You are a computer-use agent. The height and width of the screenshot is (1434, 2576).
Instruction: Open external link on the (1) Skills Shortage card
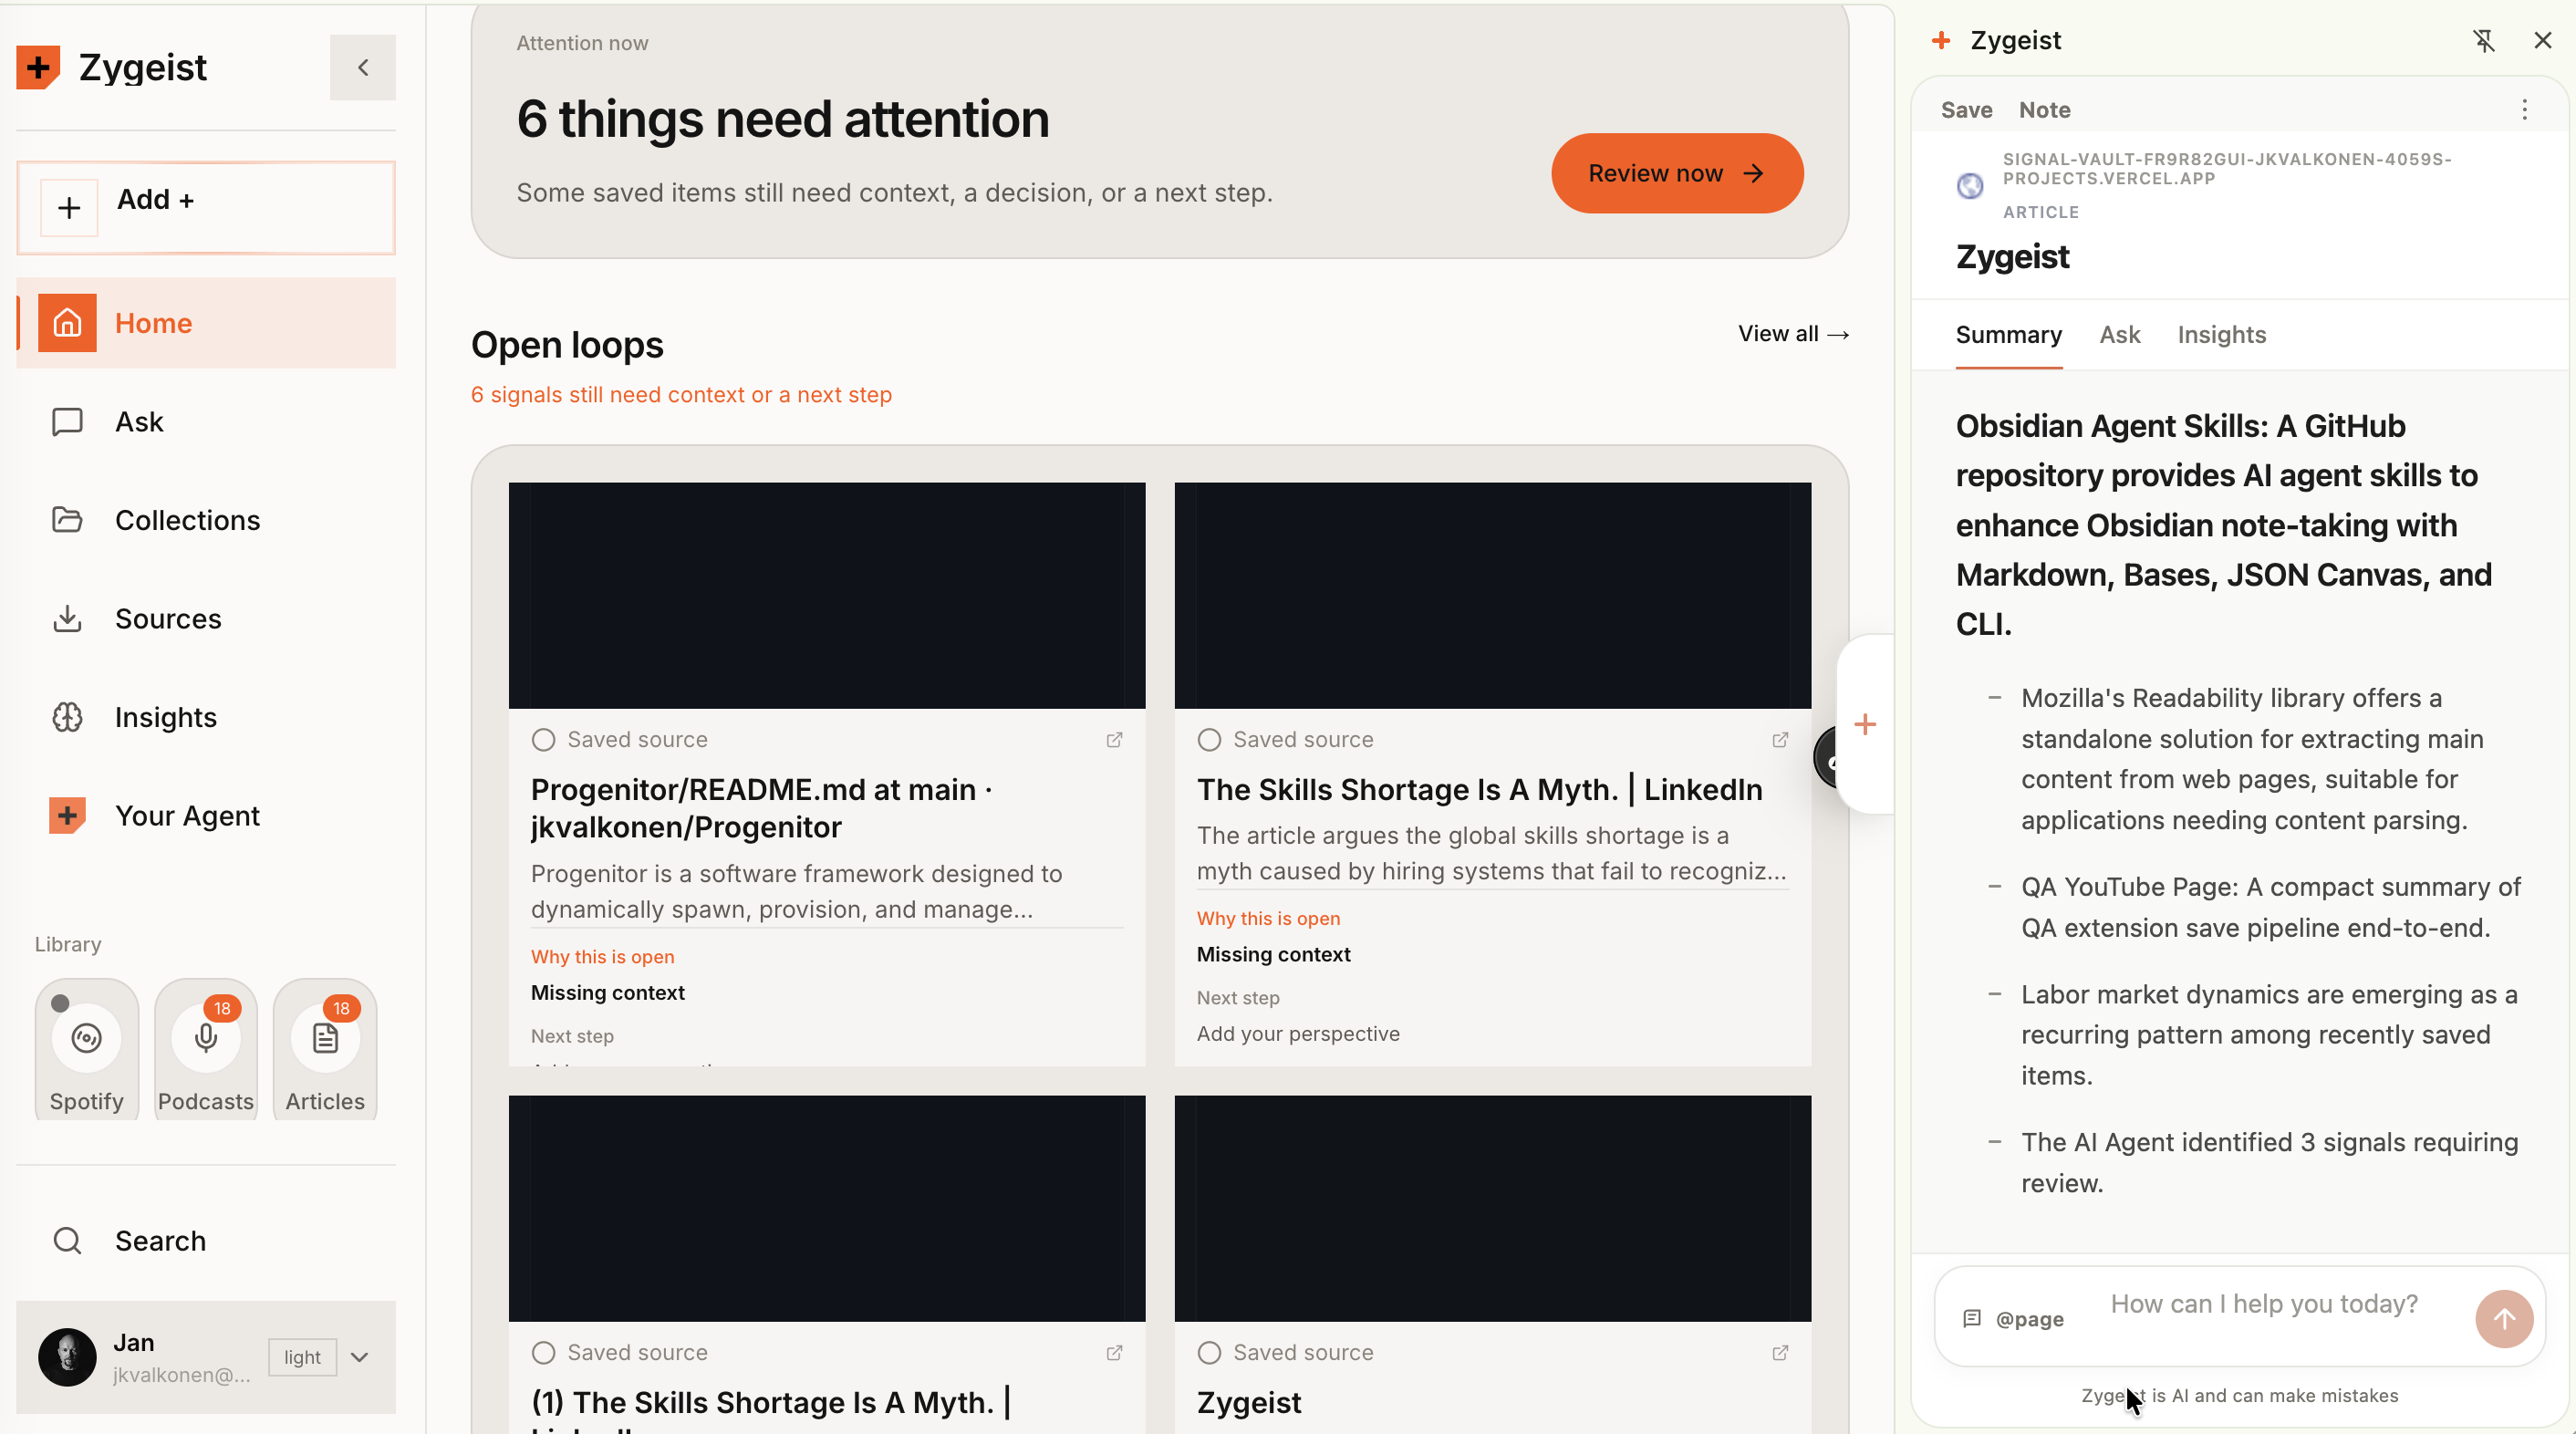1114,1353
